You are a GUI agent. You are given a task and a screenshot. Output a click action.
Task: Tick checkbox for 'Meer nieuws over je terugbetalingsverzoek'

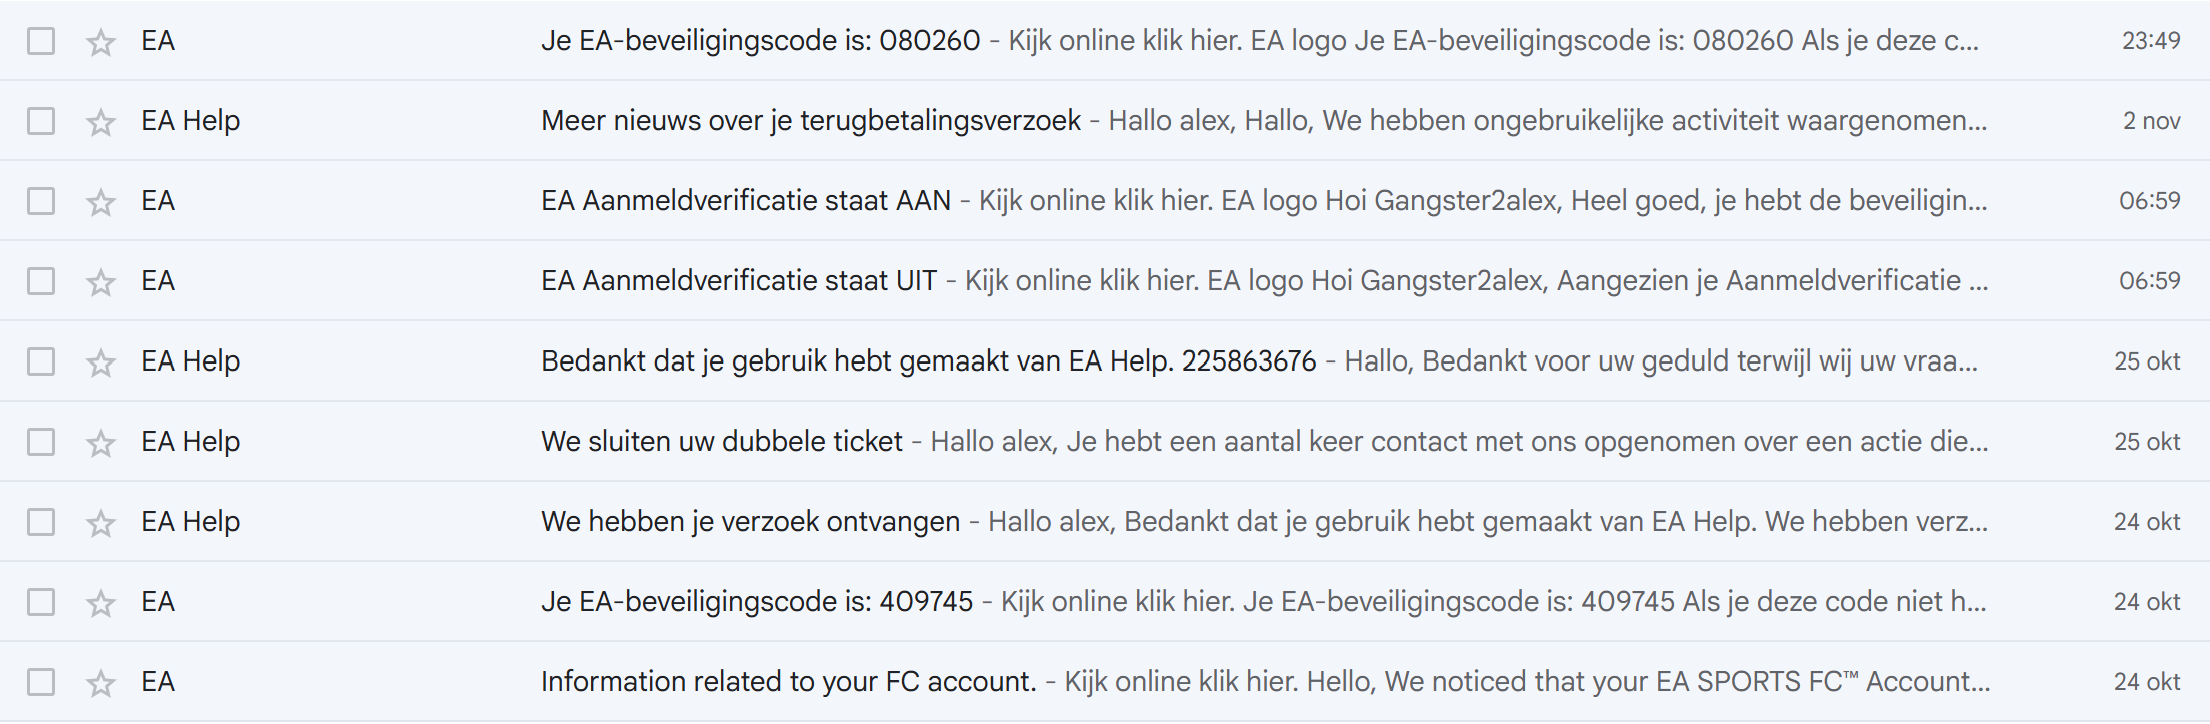pos(41,121)
